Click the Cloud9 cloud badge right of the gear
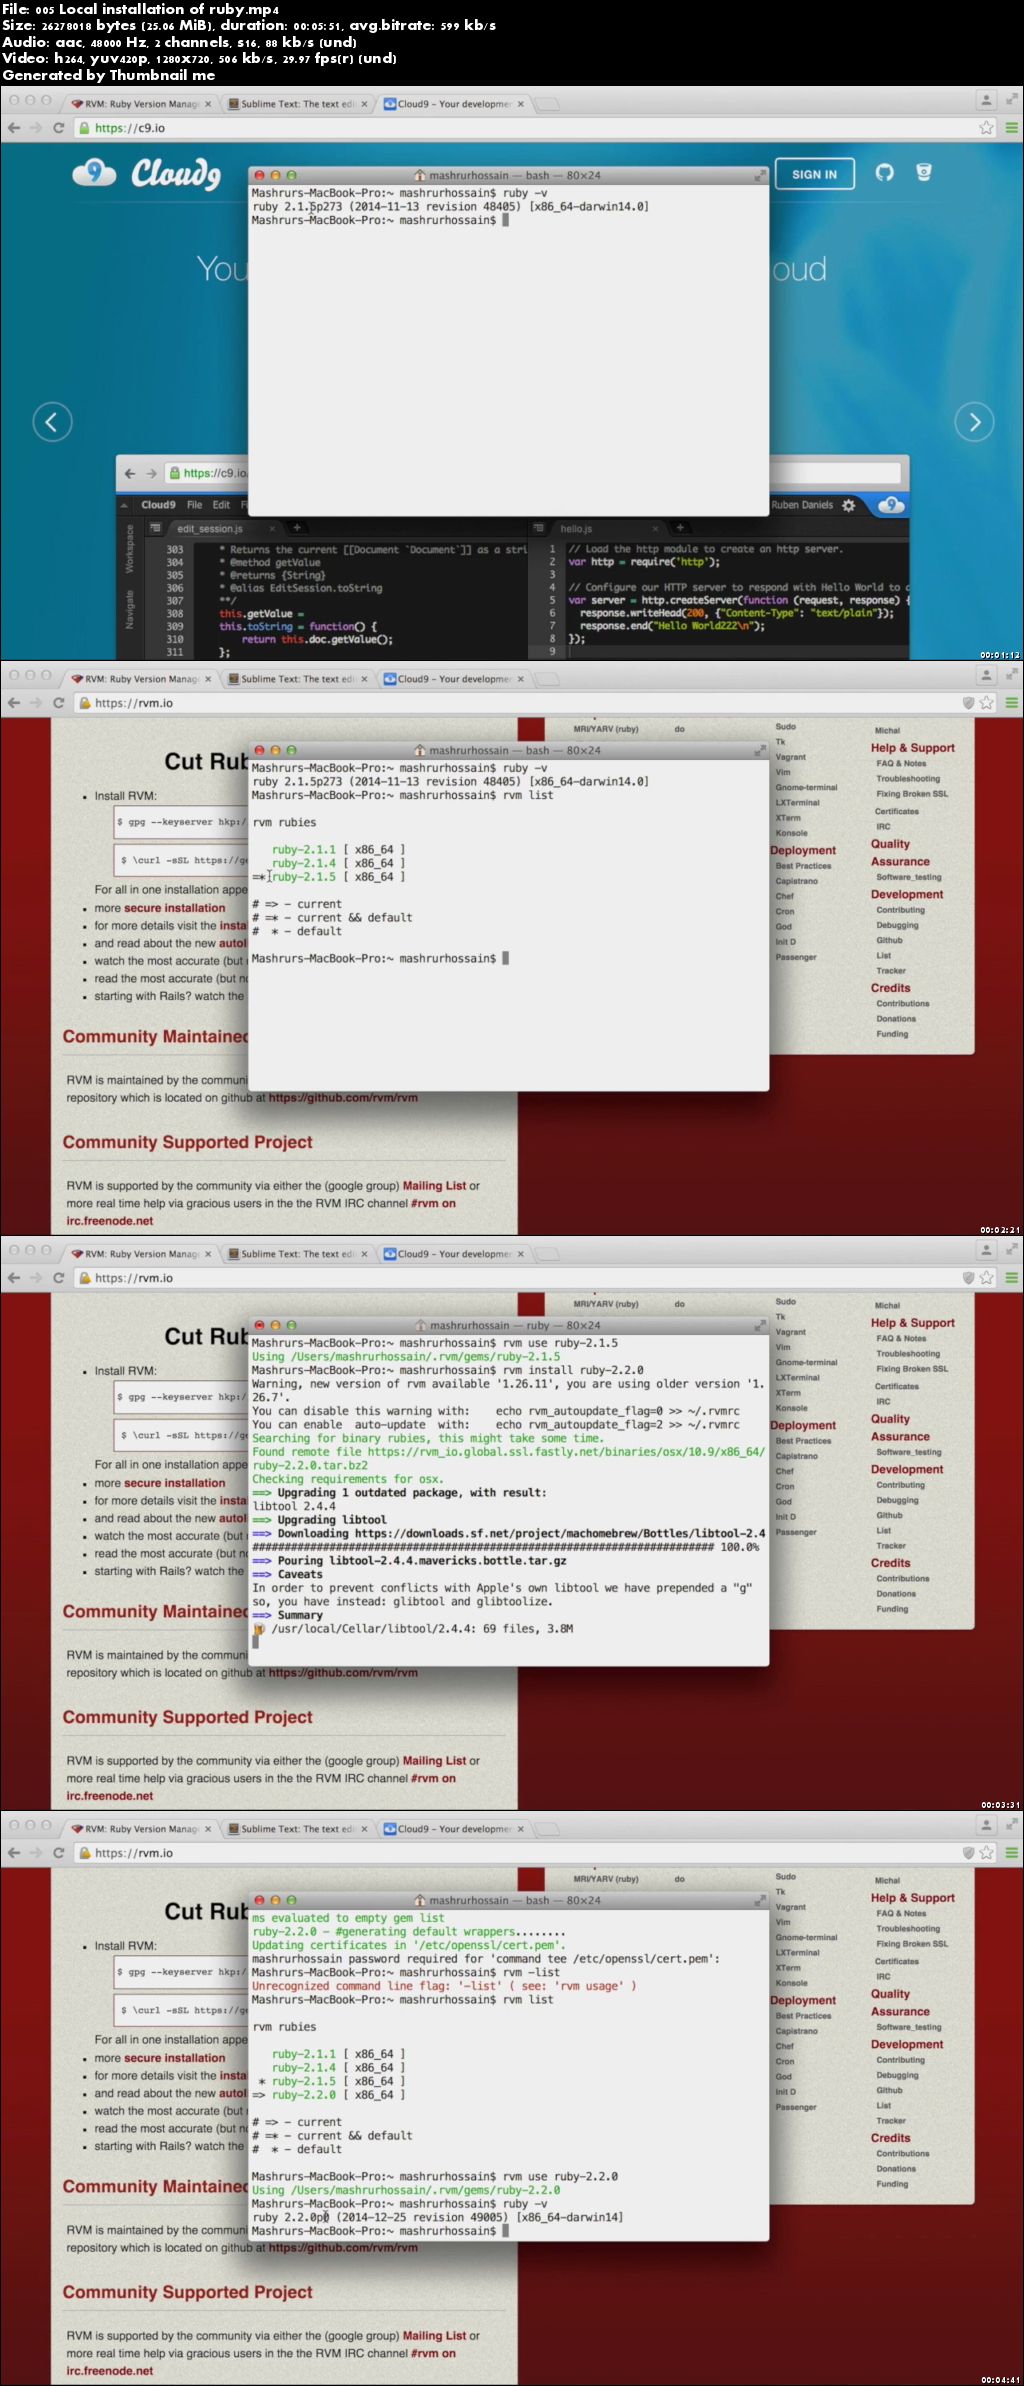Image resolution: width=1024 pixels, height=2386 pixels. pyautogui.click(x=891, y=505)
